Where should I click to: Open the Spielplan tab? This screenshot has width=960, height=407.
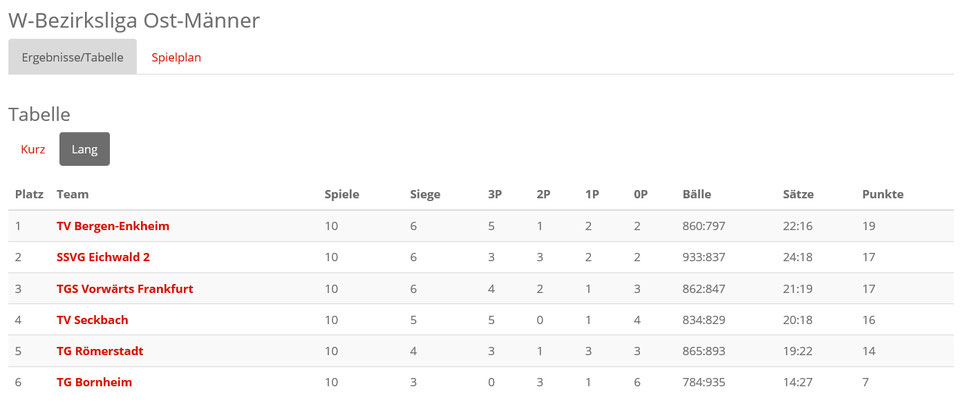[x=176, y=58]
